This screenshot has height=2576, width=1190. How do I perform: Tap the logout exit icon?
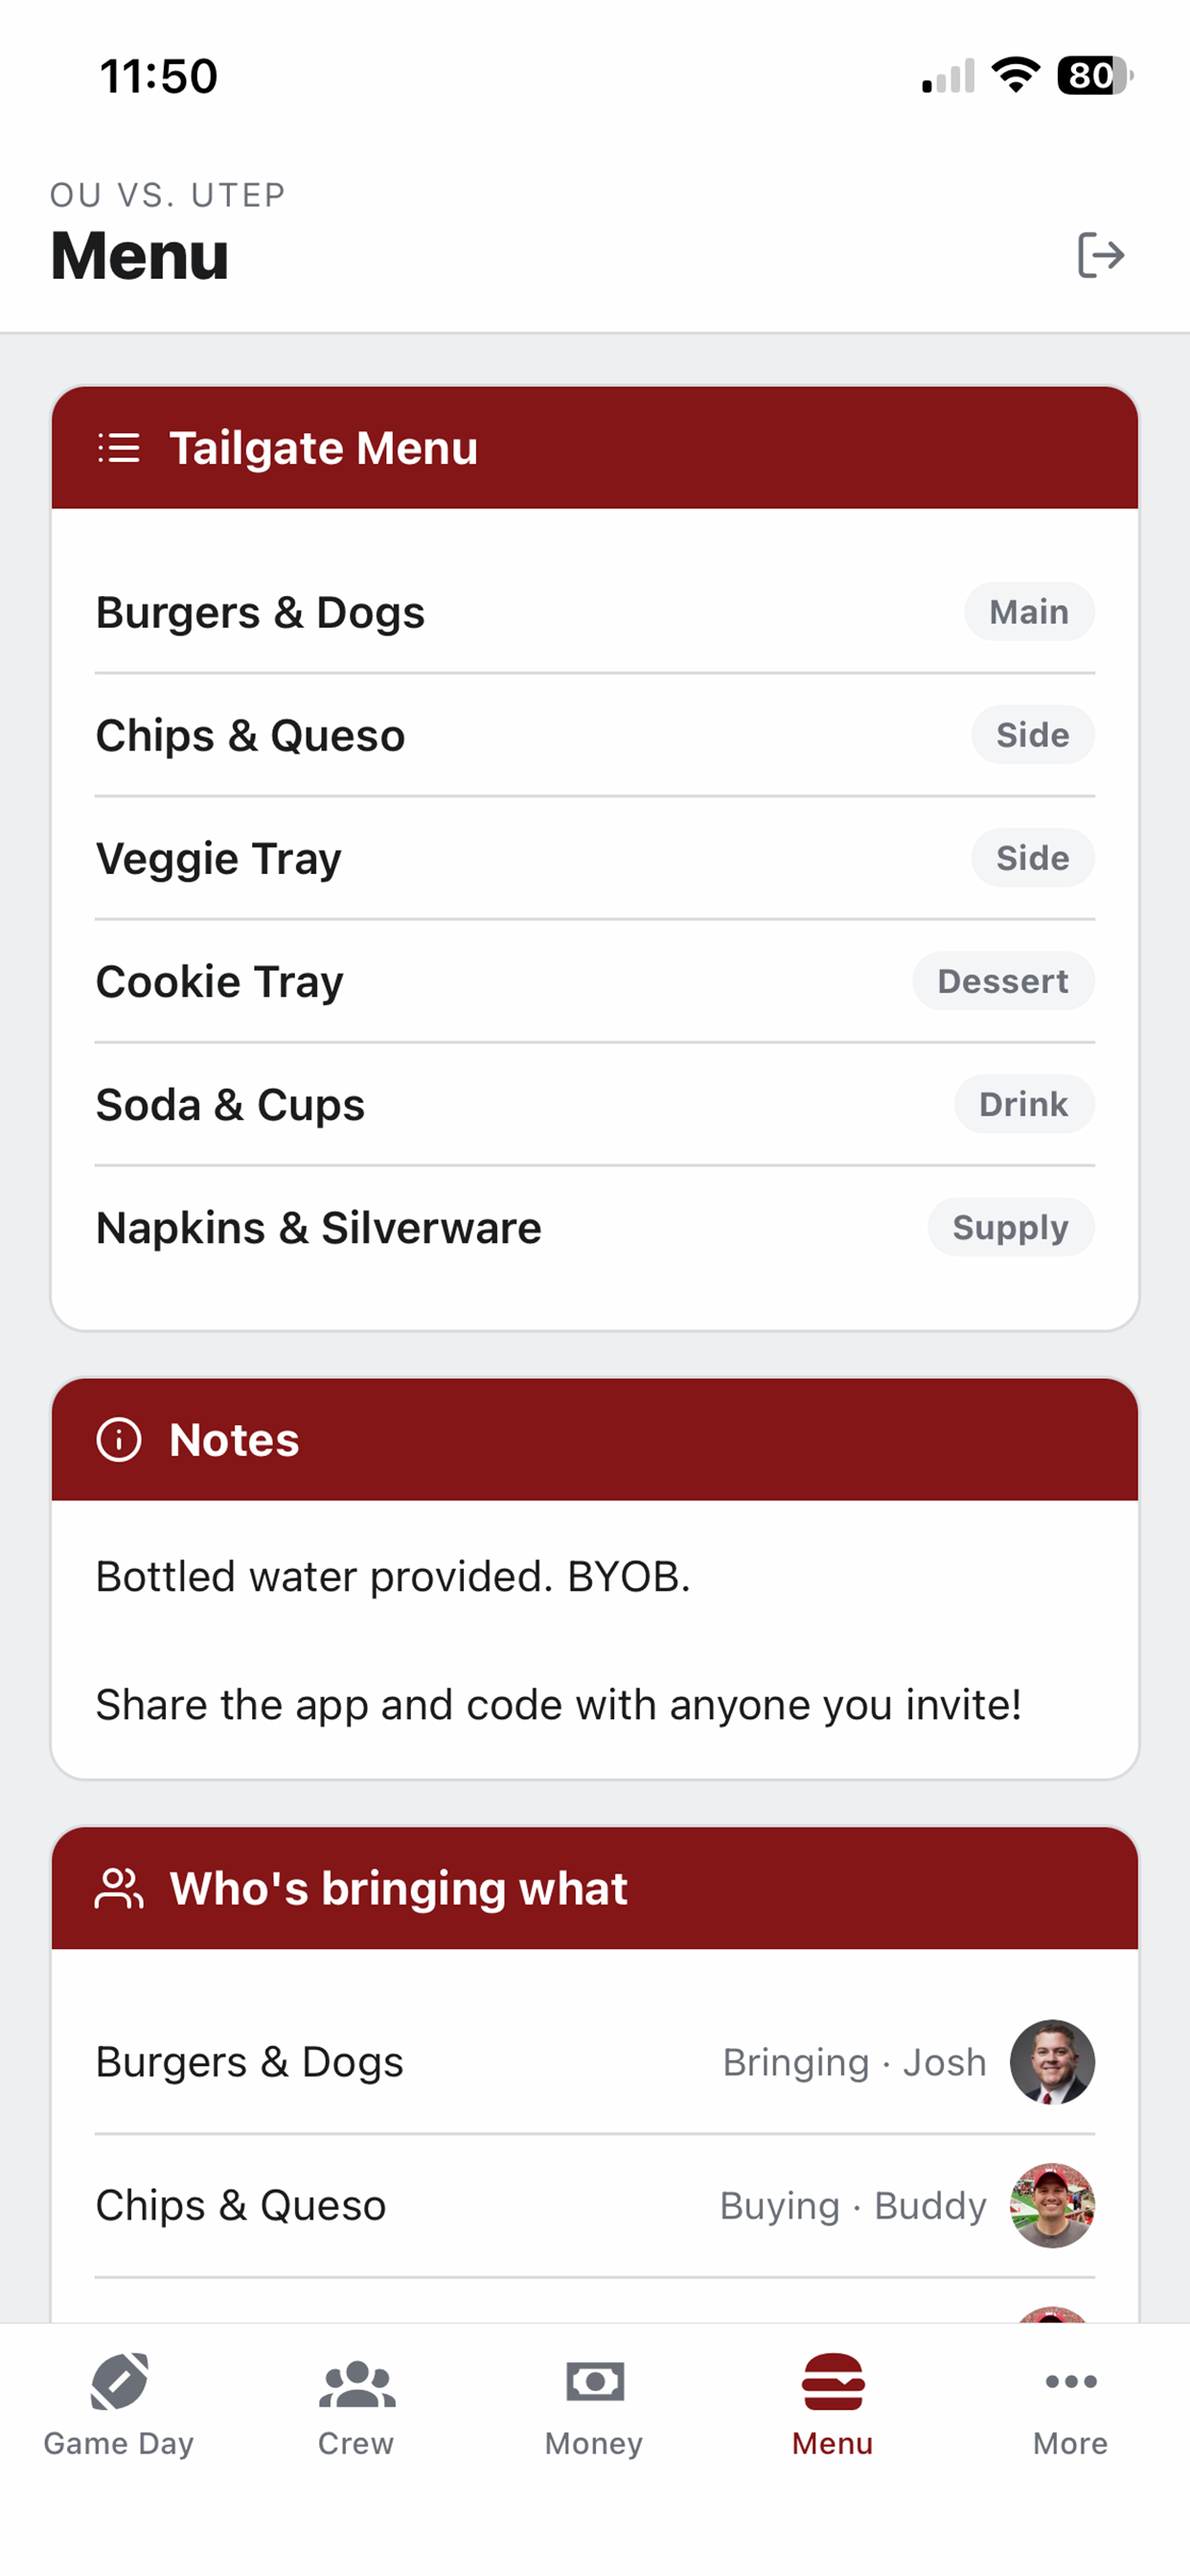click(x=1101, y=255)
